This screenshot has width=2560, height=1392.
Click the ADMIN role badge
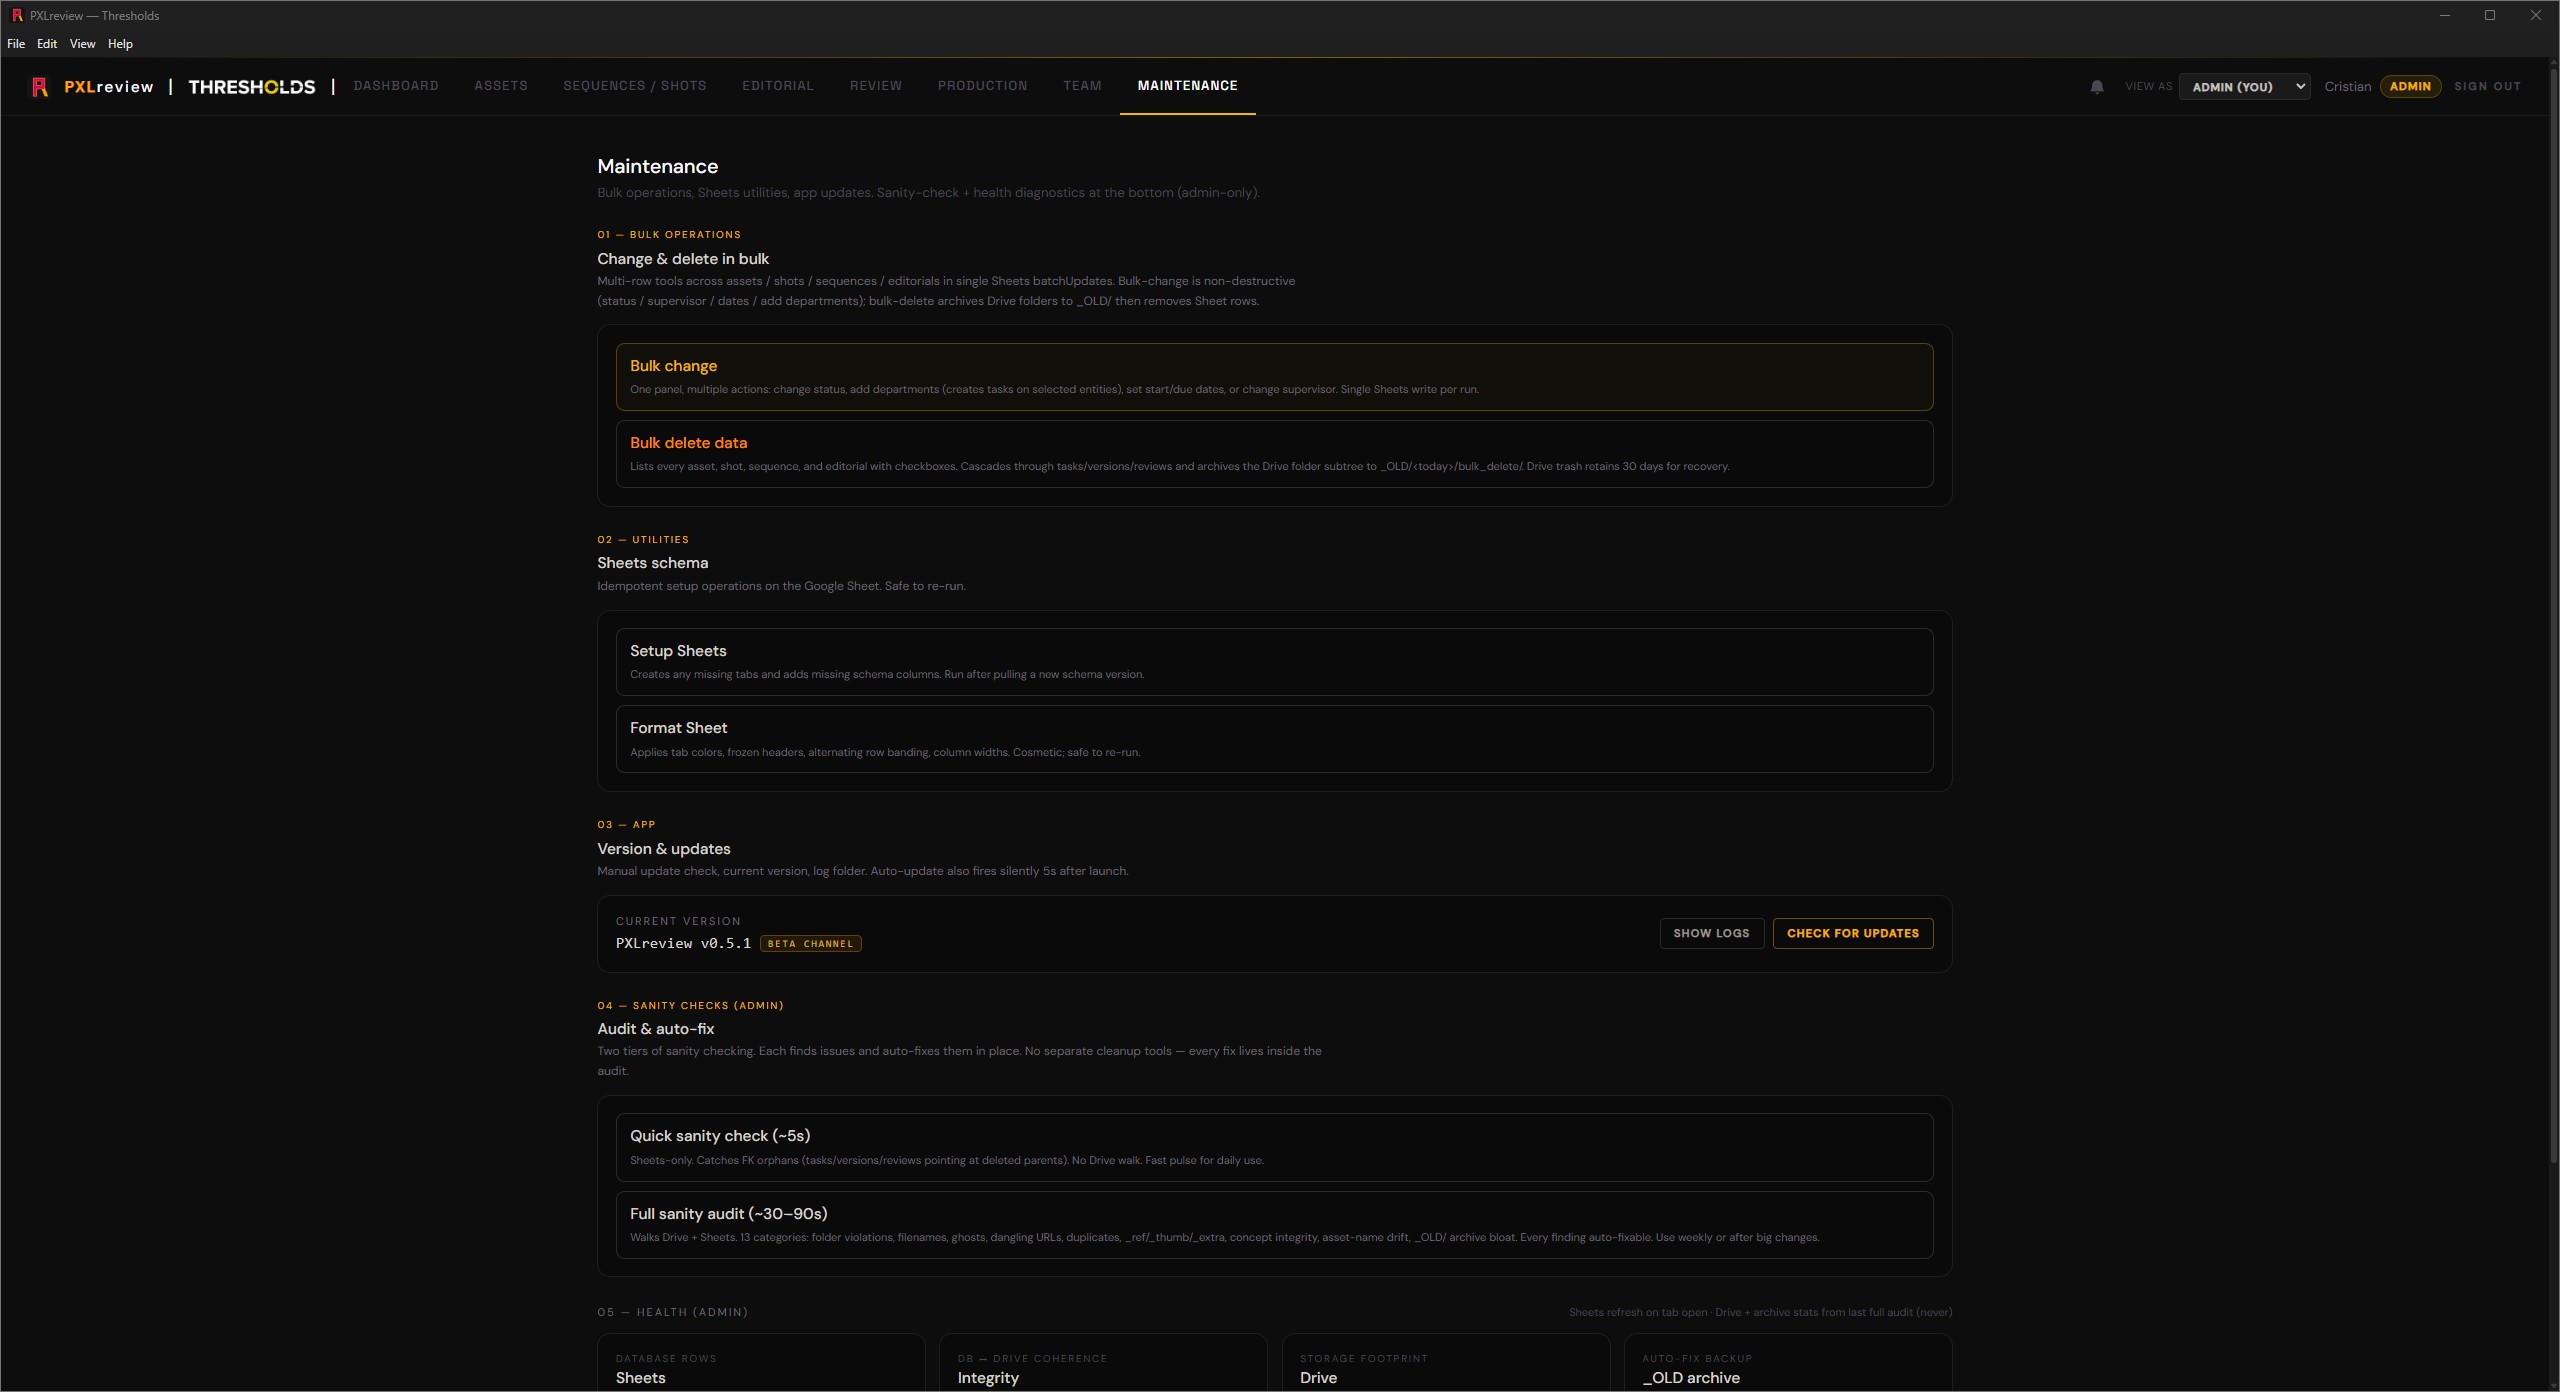coord(2410,87)
